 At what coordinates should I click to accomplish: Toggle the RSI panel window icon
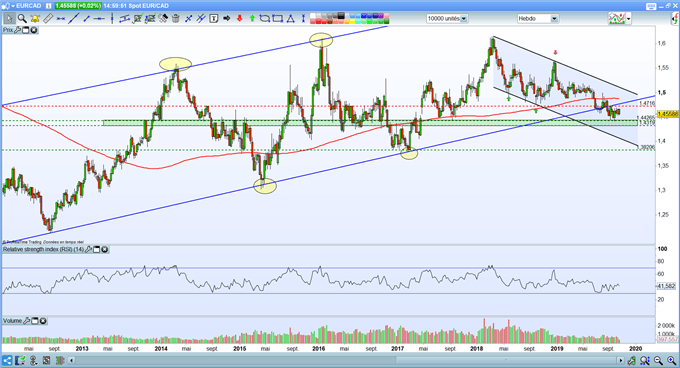pos(97,250)
